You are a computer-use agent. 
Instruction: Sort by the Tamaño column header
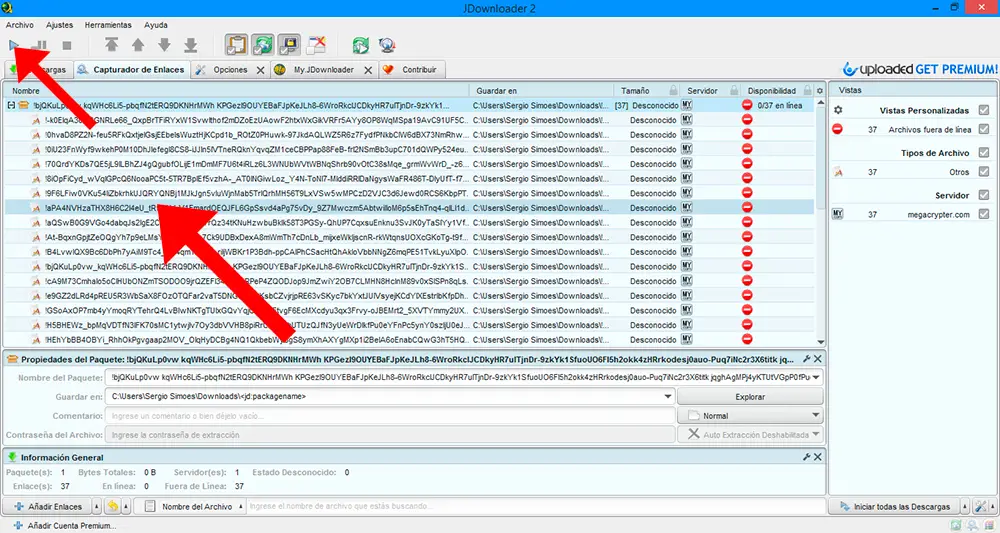tap(646, 91)
